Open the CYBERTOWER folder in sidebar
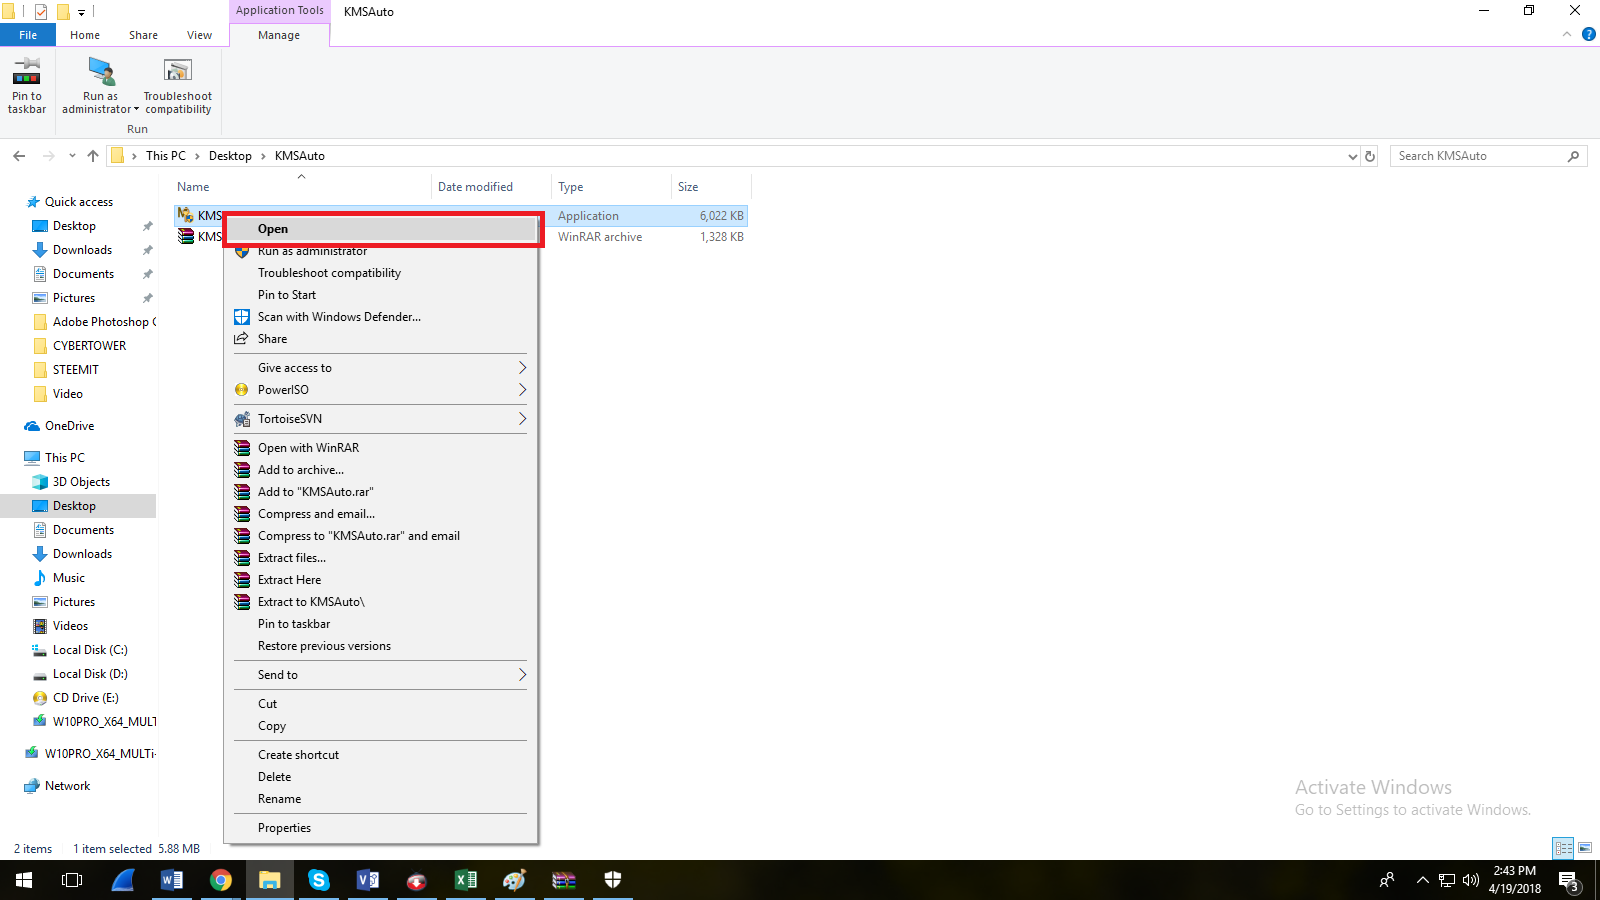Viewport: 1600px width, 900px height. coord(89,346)
